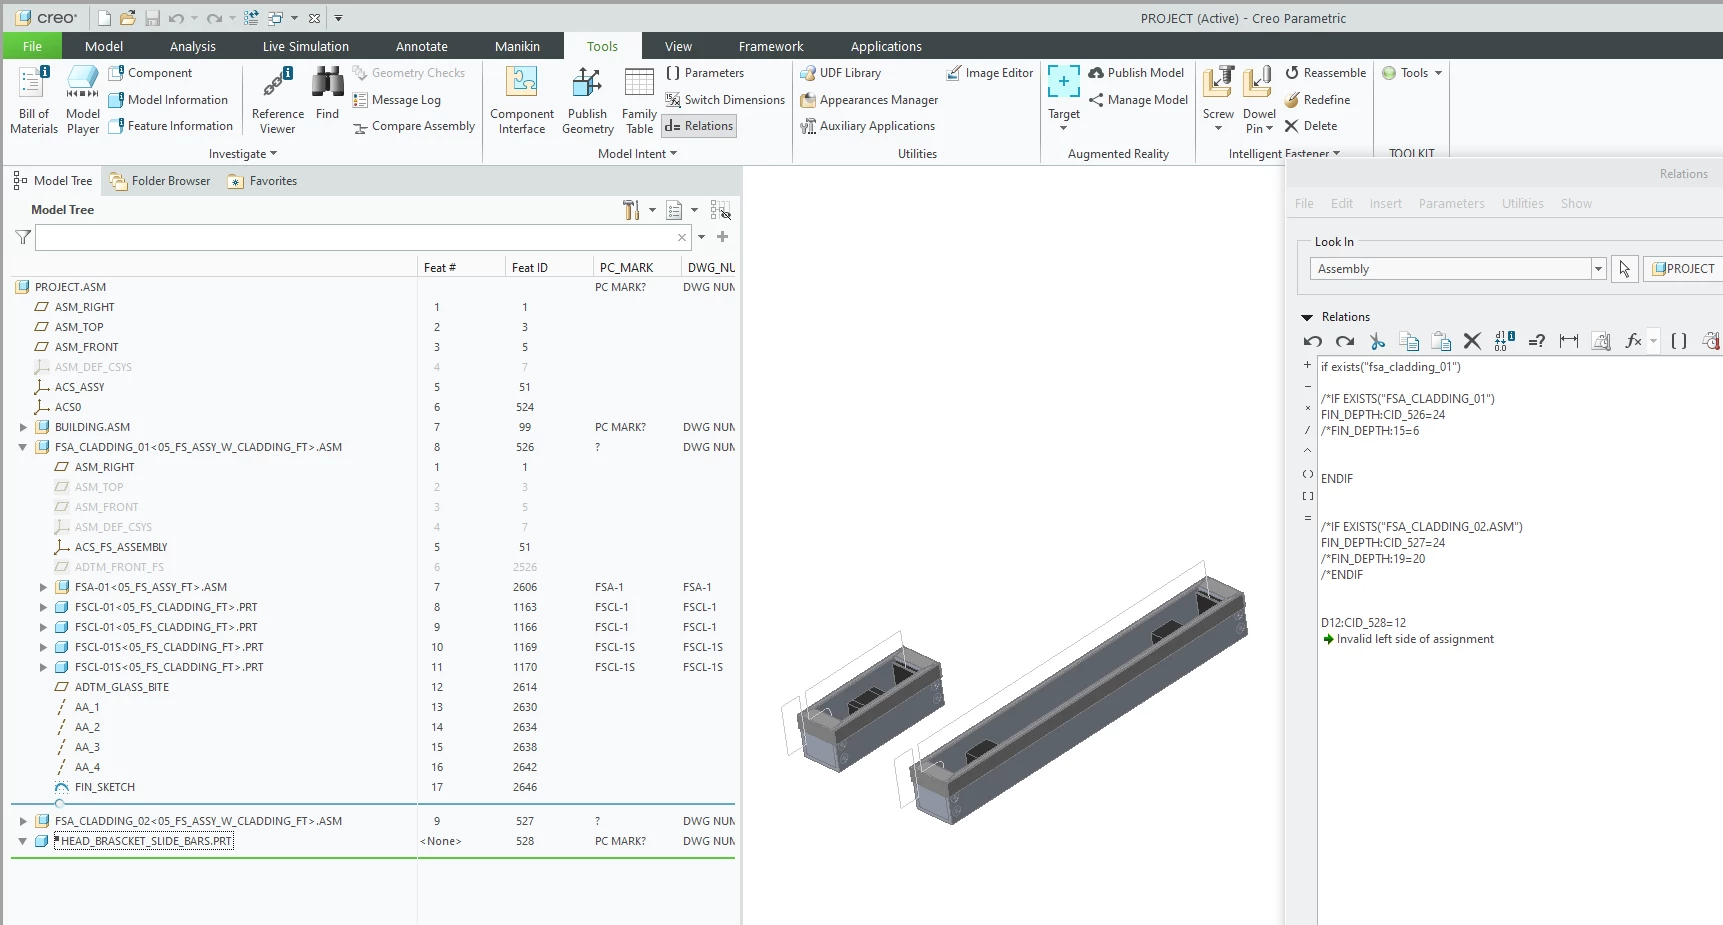Click the Relations button in ribbon
Viewport: 1723px width, 925px height.
[699, 126]
